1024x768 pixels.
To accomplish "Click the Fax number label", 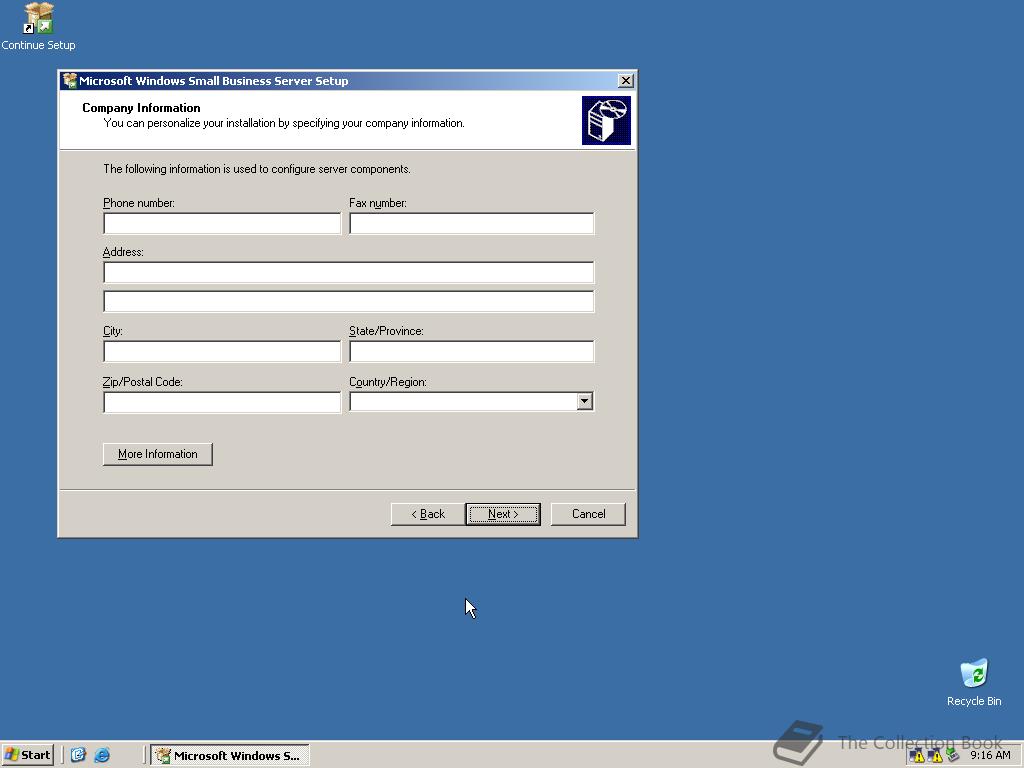I will (x=377, y=203).
